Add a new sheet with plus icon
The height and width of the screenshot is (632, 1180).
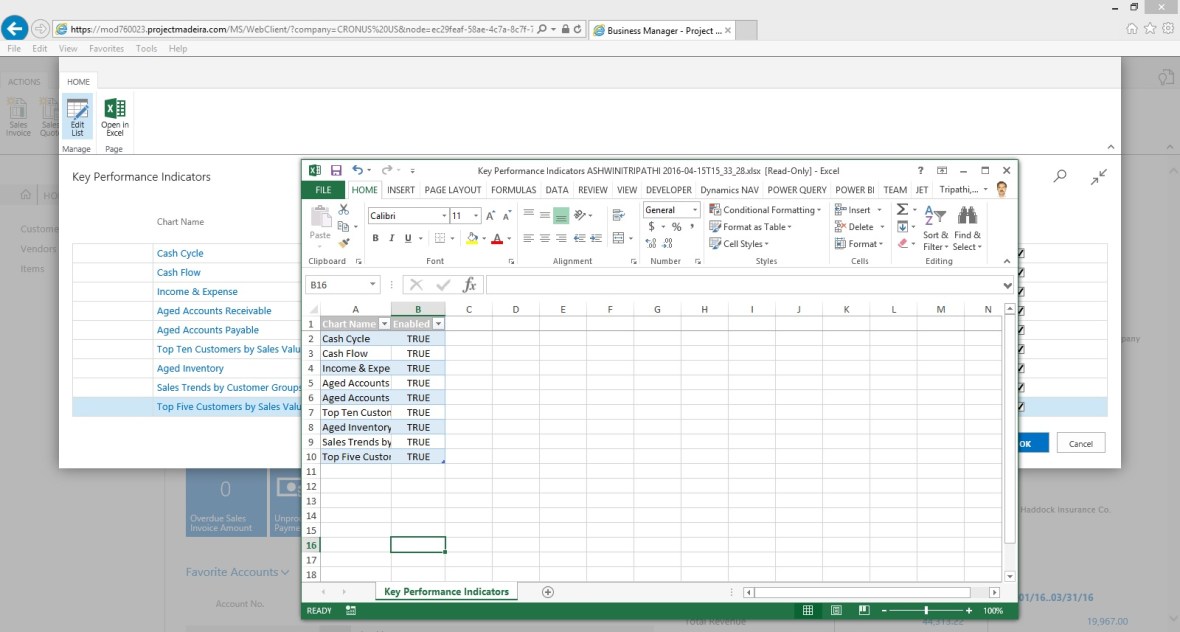(548, 592)
